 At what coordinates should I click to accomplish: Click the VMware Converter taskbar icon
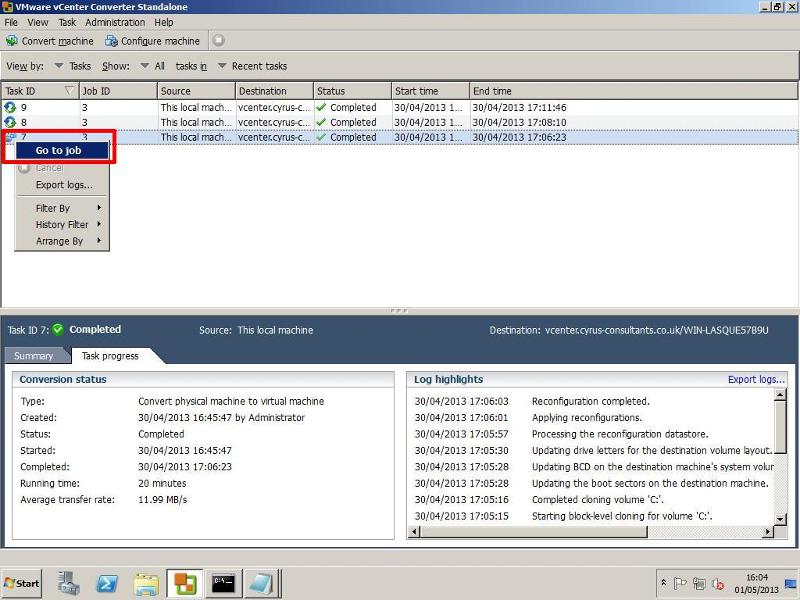click(x=185, y=583)
